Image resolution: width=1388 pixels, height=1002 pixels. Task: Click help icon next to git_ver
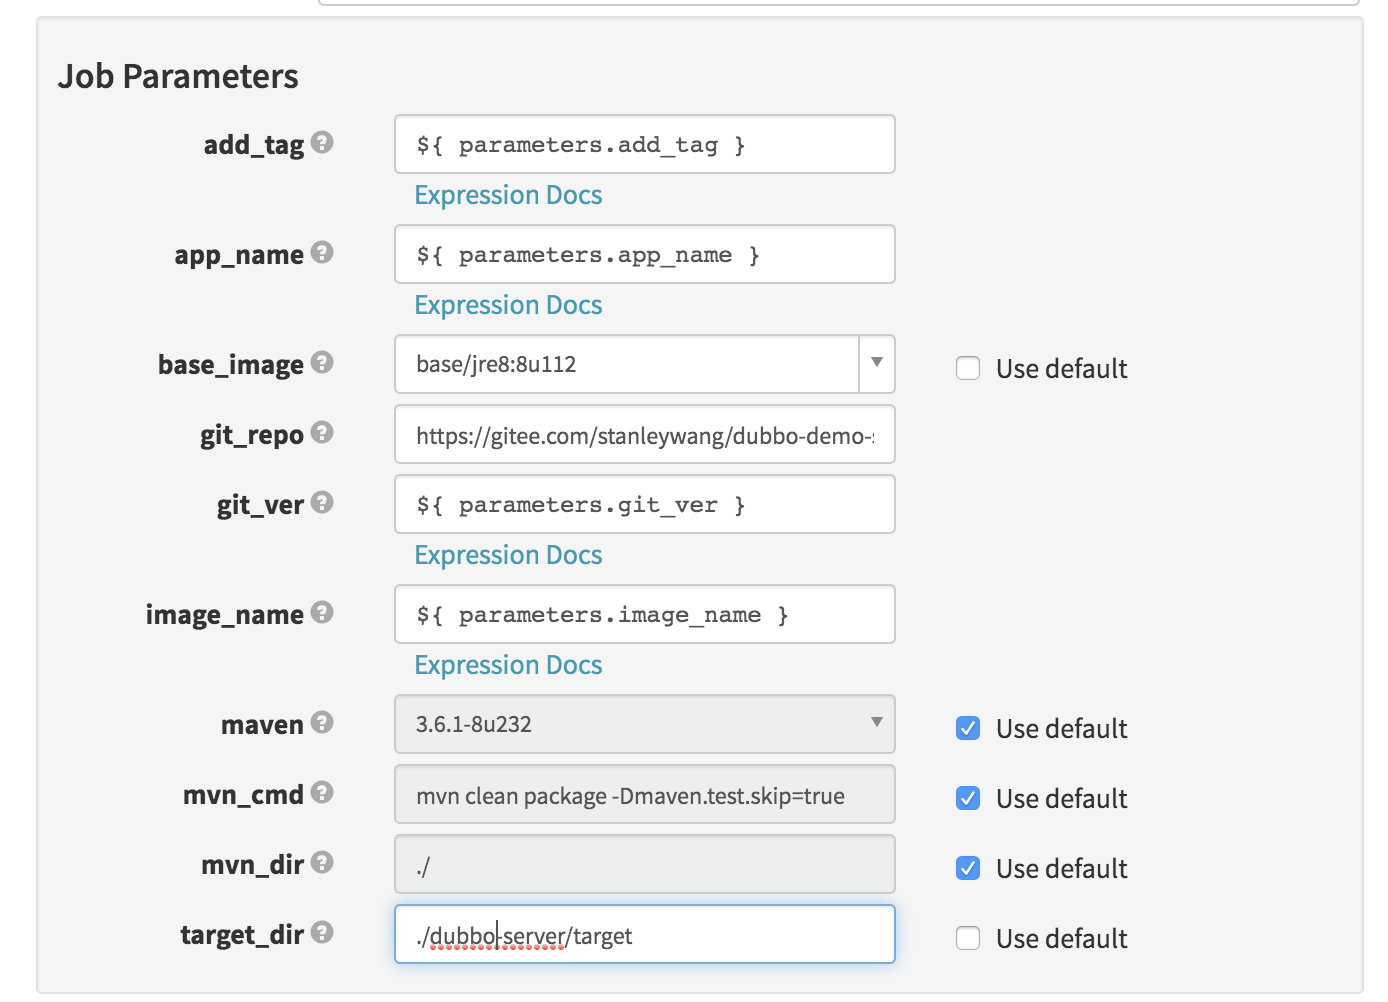(x=322, y=502)
